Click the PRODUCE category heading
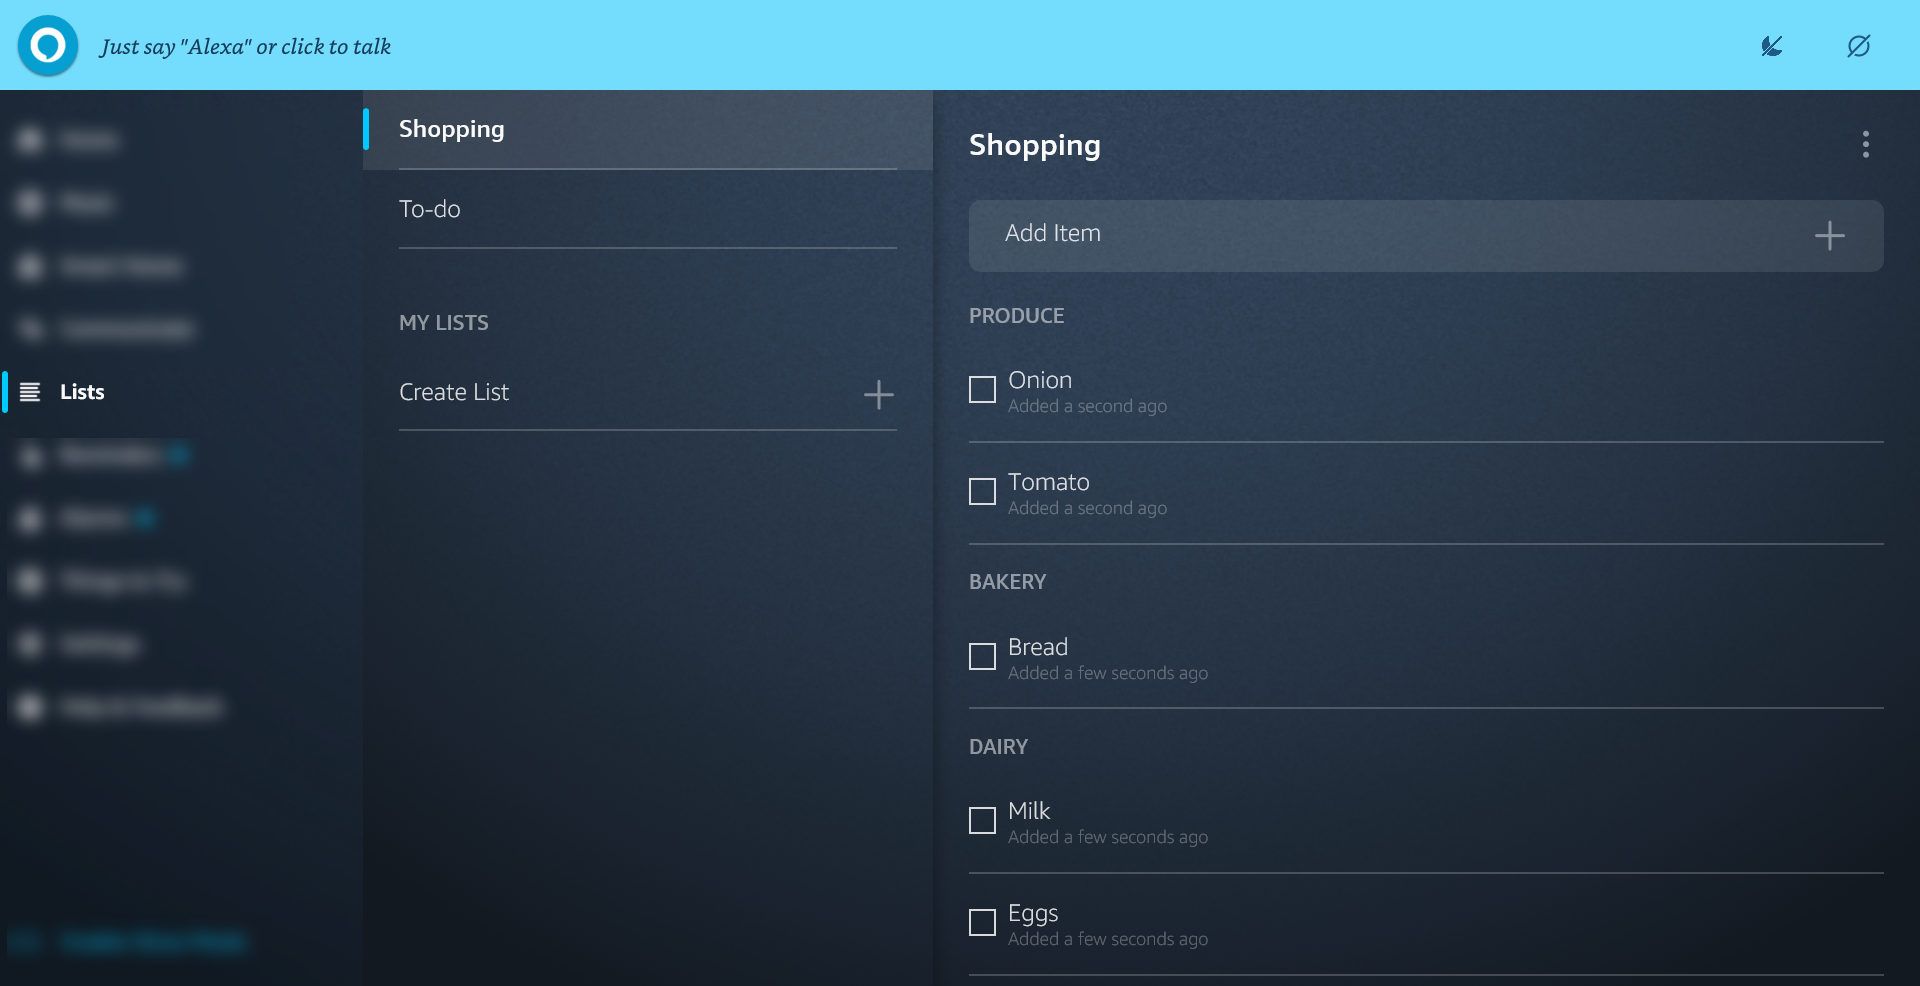The height and width of the screenshot is (986, 1920). pyautogui.click(x=1017, y=316)
